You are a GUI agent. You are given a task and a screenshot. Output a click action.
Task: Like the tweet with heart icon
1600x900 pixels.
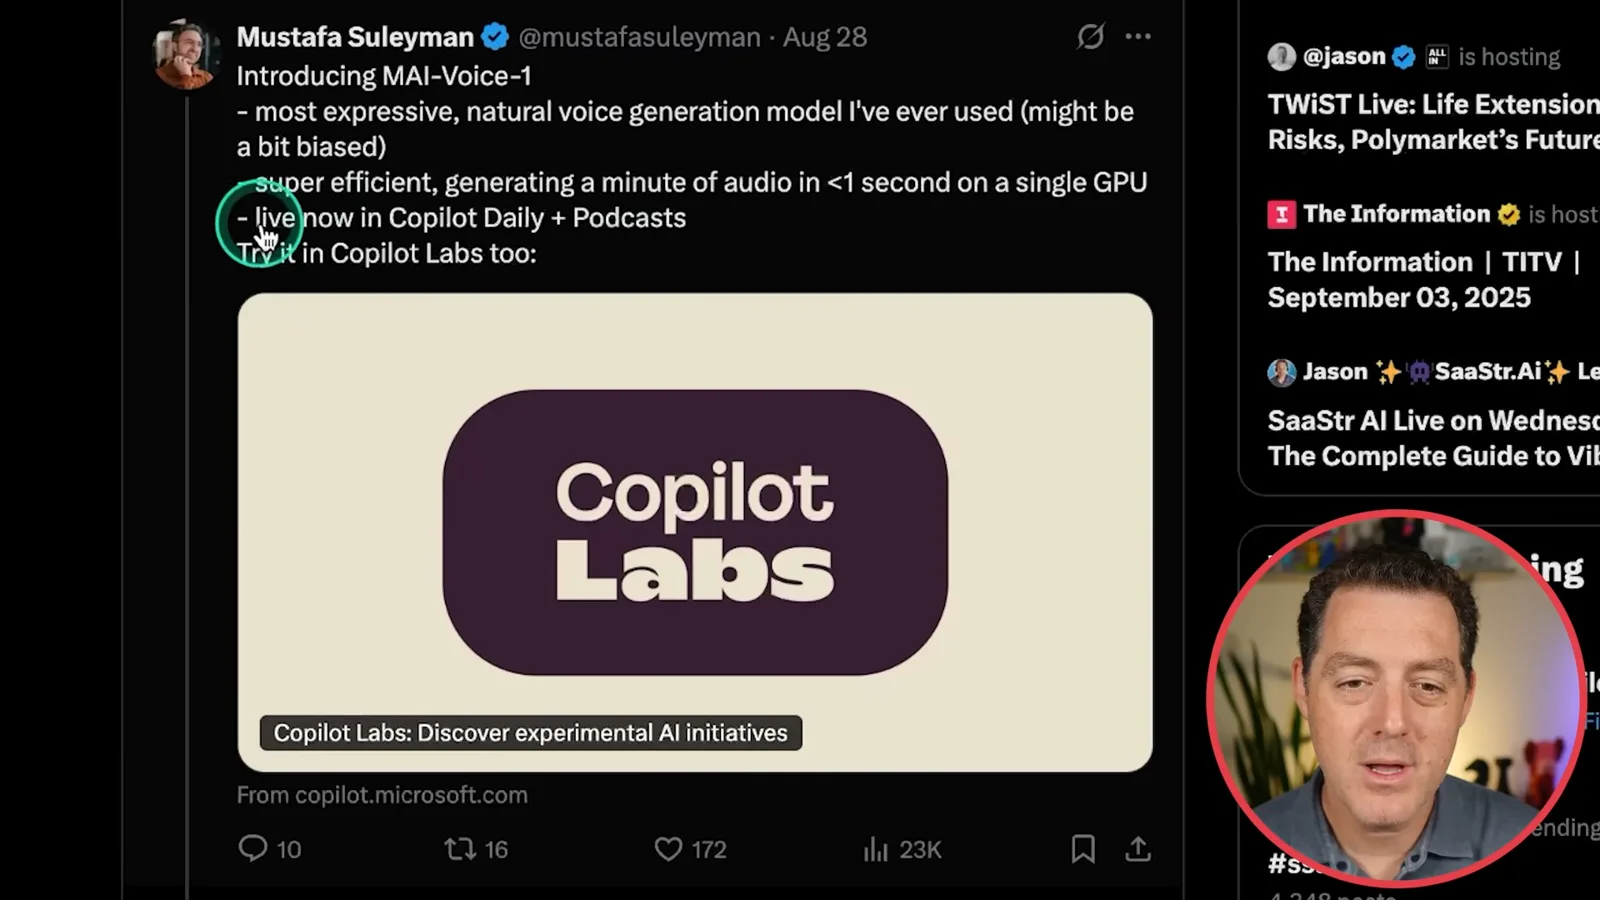pos(668,849)
